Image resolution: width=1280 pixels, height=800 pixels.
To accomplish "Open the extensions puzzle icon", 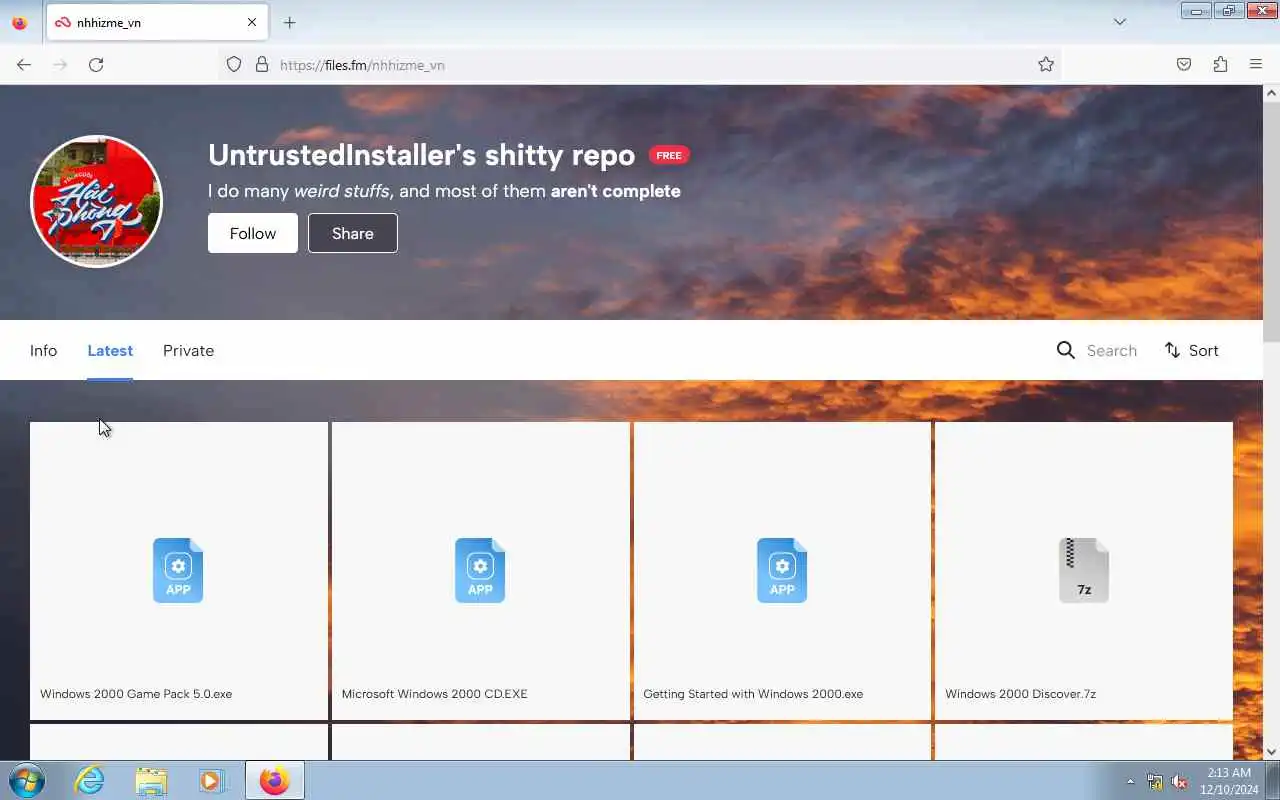I will (1220, 65).
